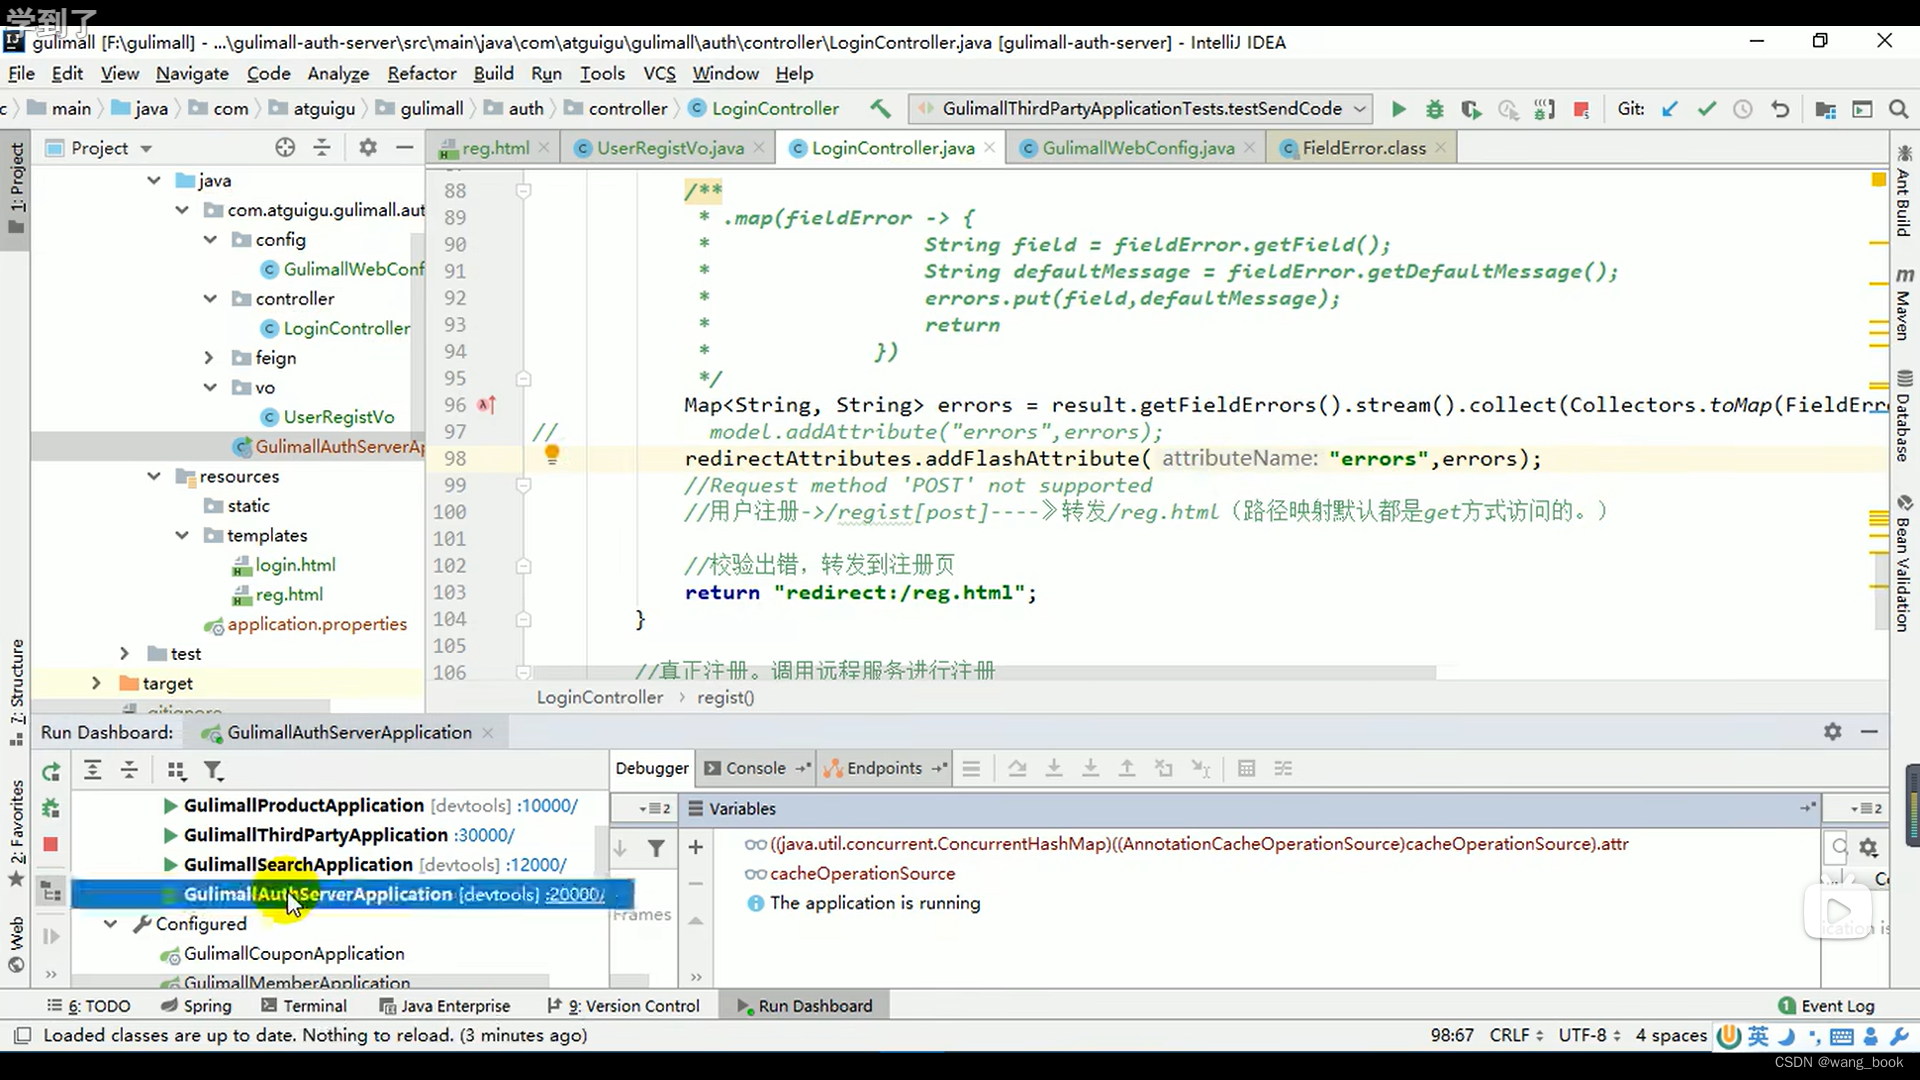Start the Debug bug icon in toolbar
1920x1080 pixels.
1434,109
